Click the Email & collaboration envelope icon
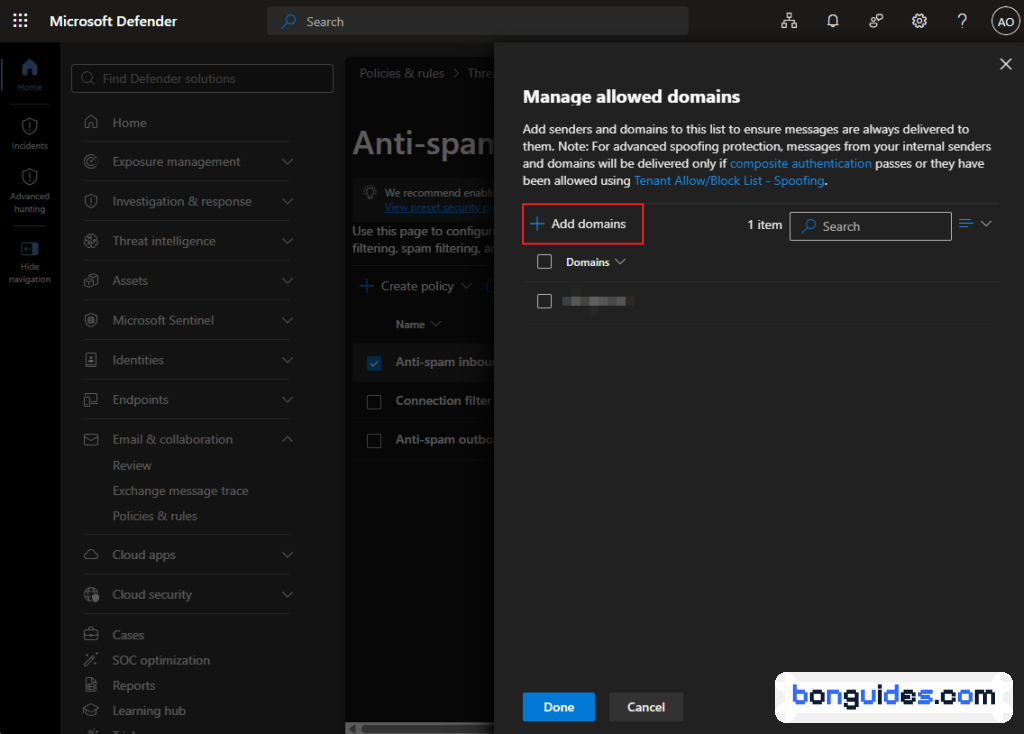Screen dimensions: 1024x734 tap(91, 439)
